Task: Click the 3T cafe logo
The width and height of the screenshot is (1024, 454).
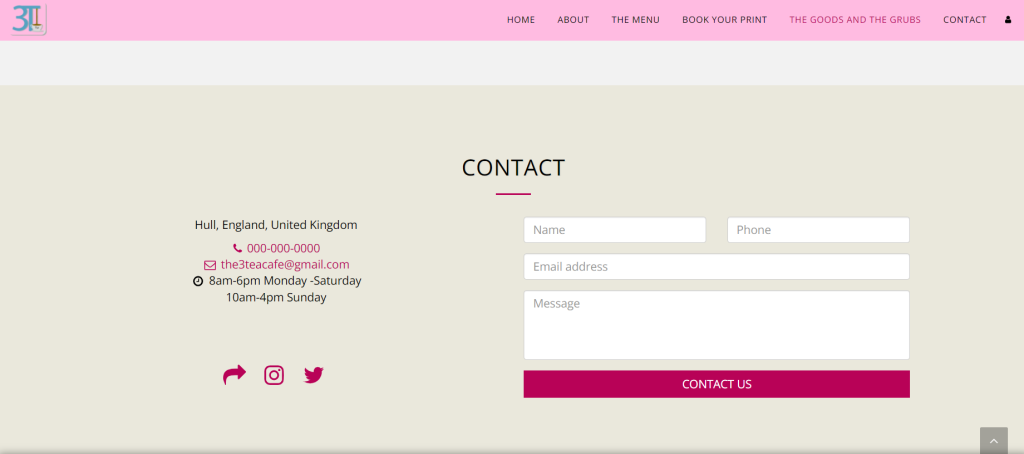Action: (29, 20)
